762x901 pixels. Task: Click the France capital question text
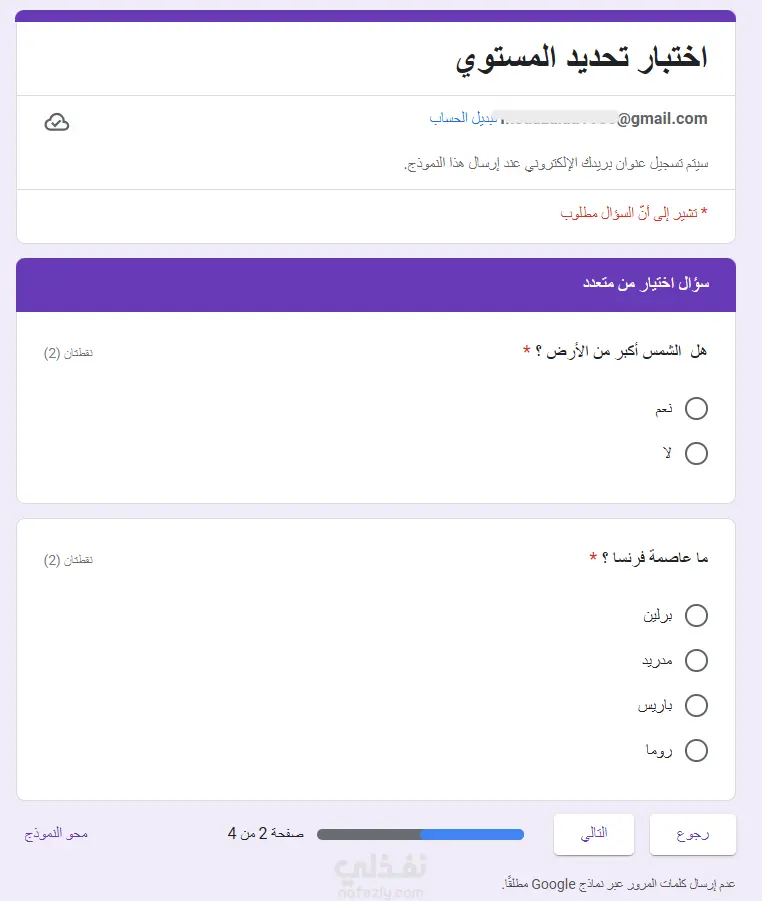pos(648,557)
